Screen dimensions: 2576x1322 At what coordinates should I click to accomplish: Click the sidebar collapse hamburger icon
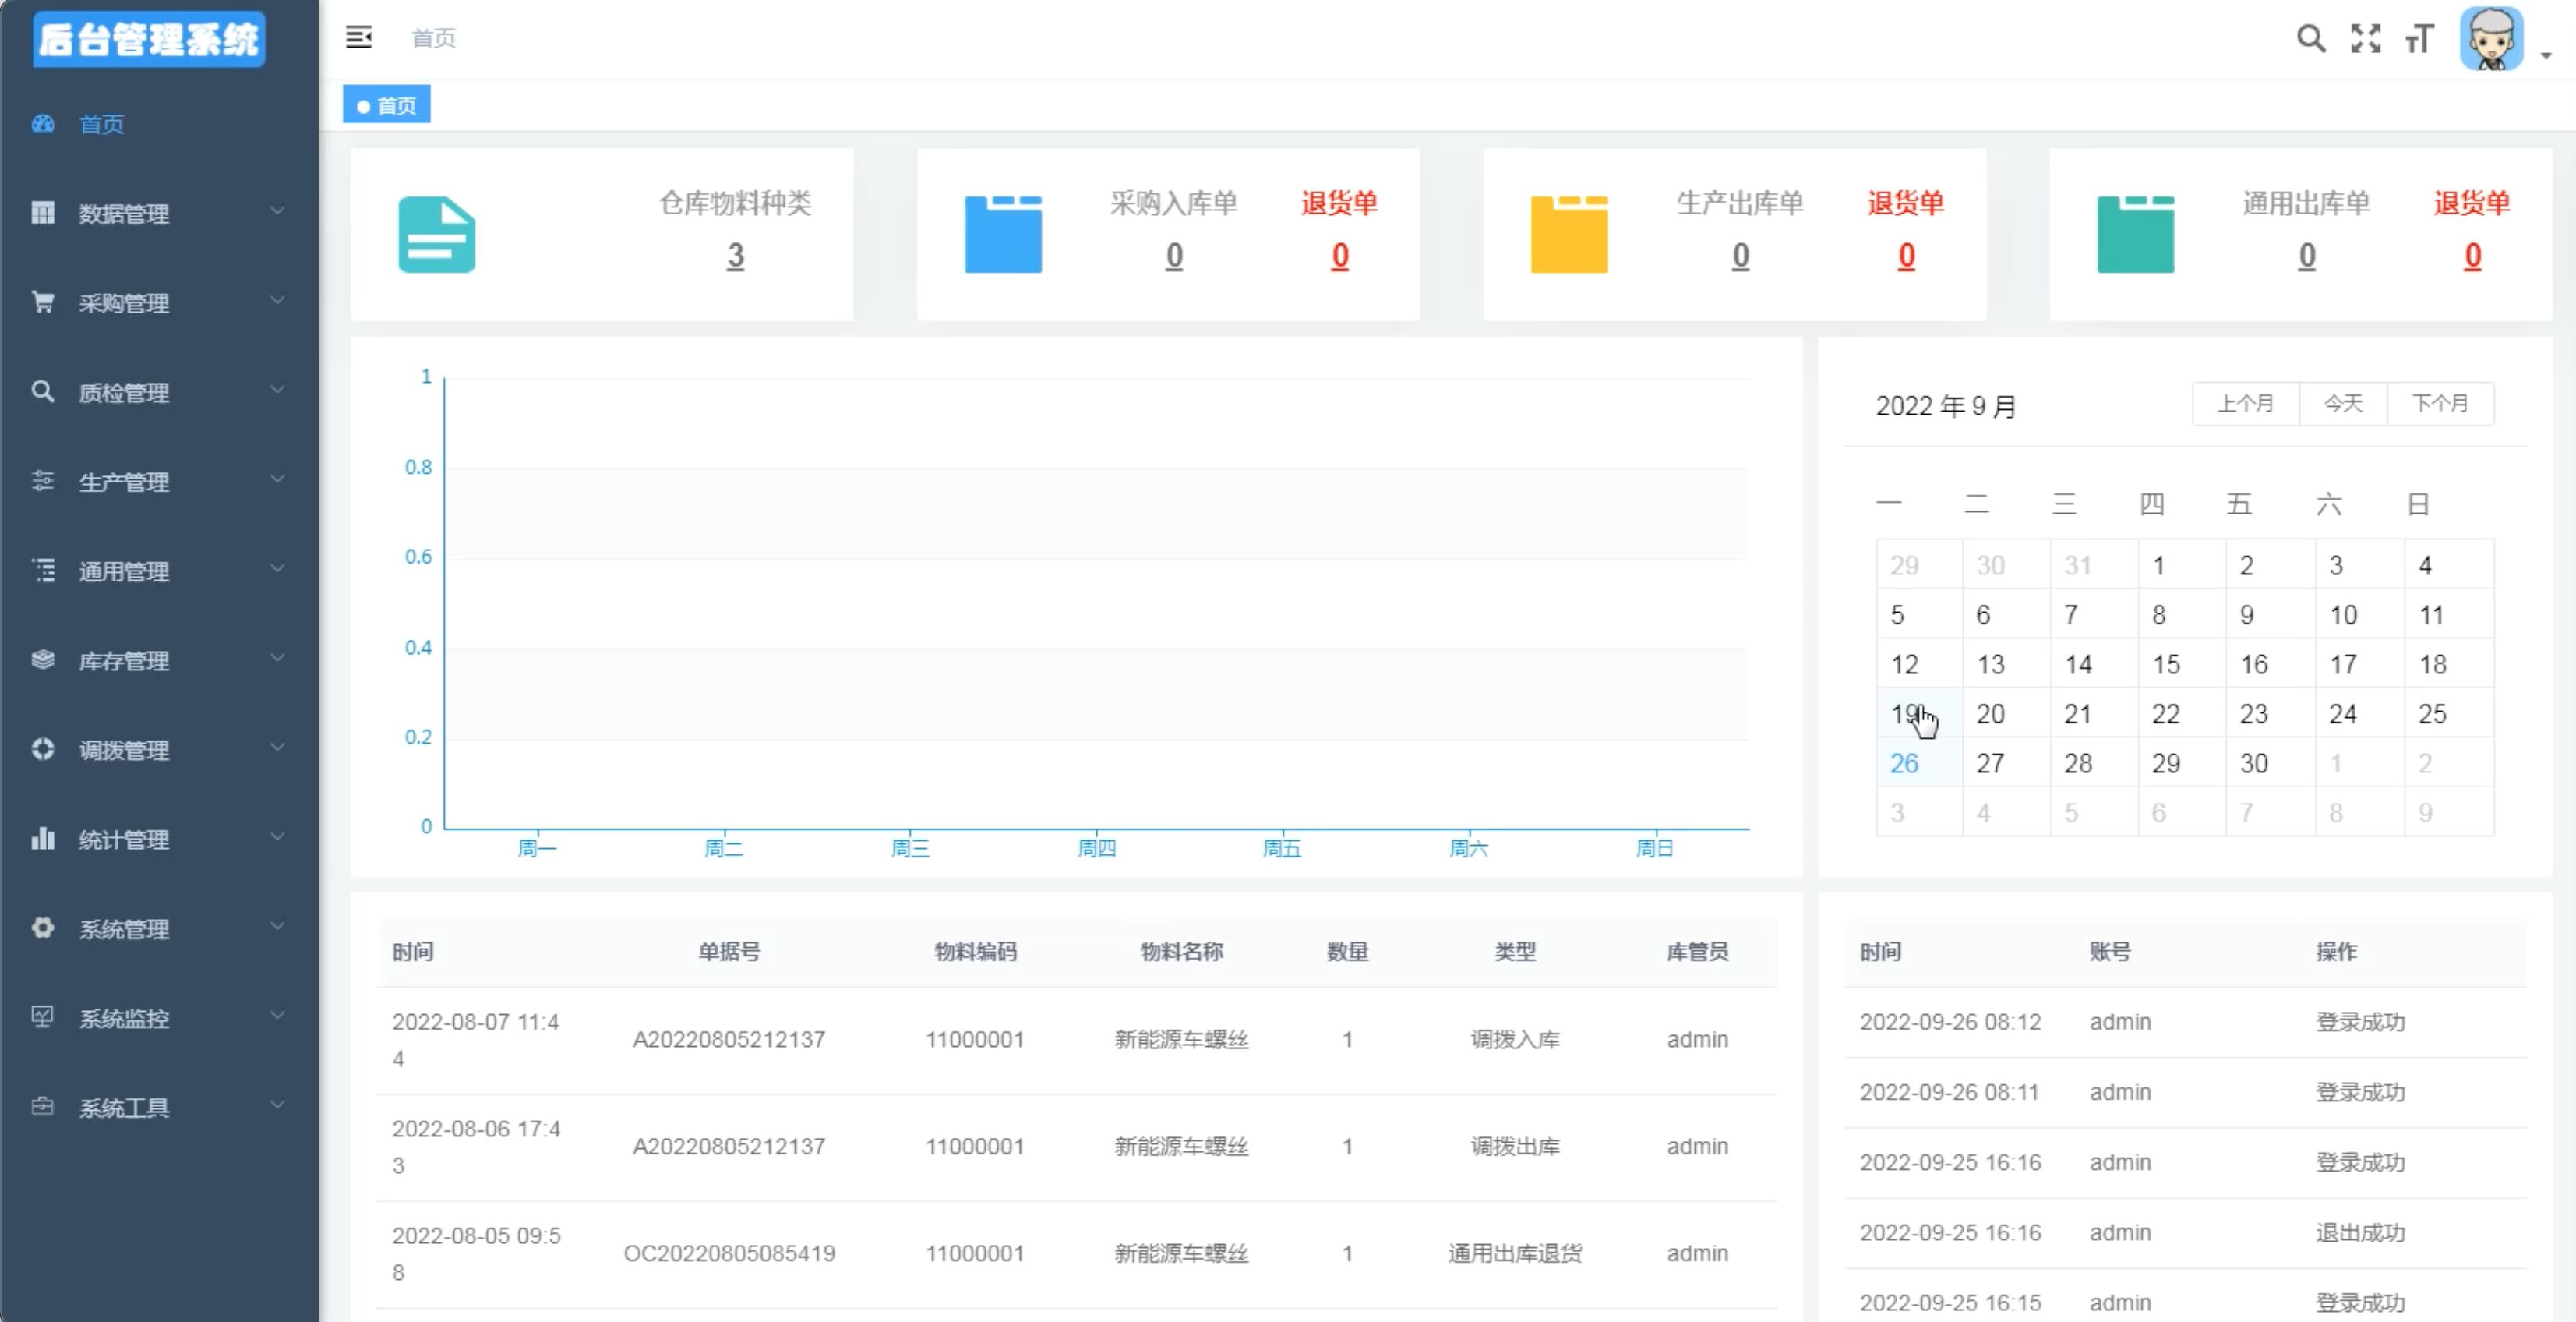point(358,38)
